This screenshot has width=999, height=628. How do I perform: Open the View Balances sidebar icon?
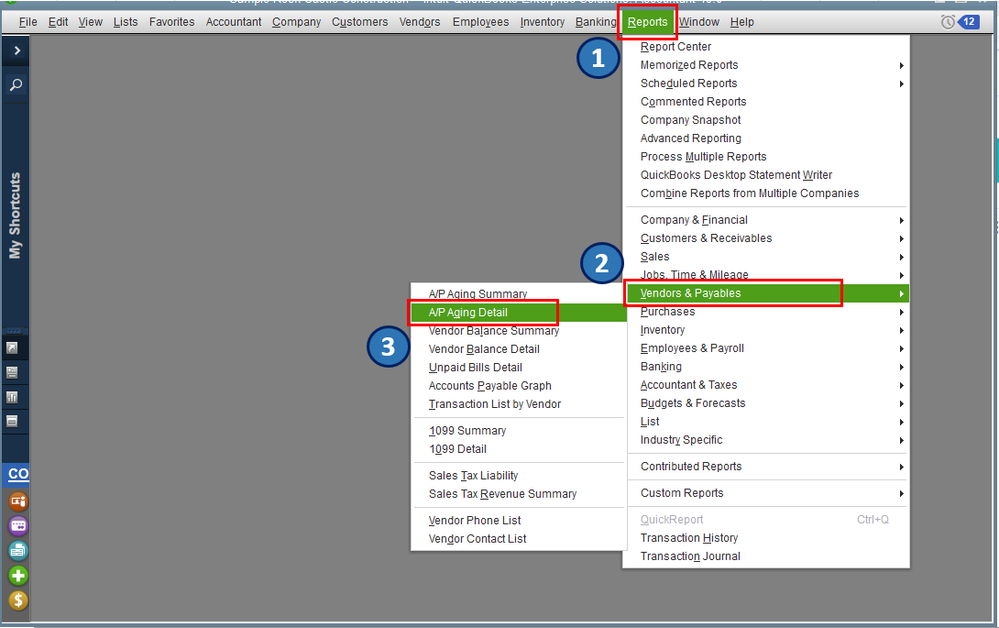tap(12, 373)
